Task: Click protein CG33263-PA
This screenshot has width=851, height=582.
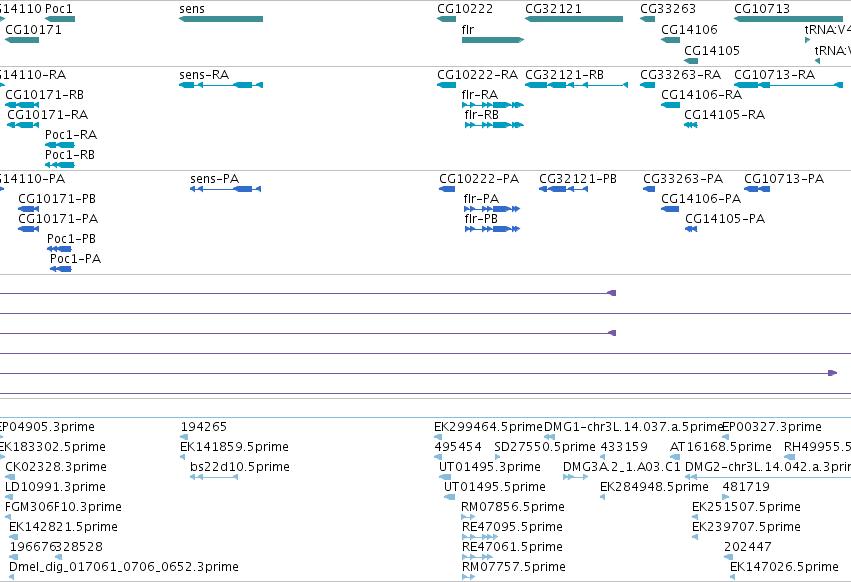Action: coord(683,179)
